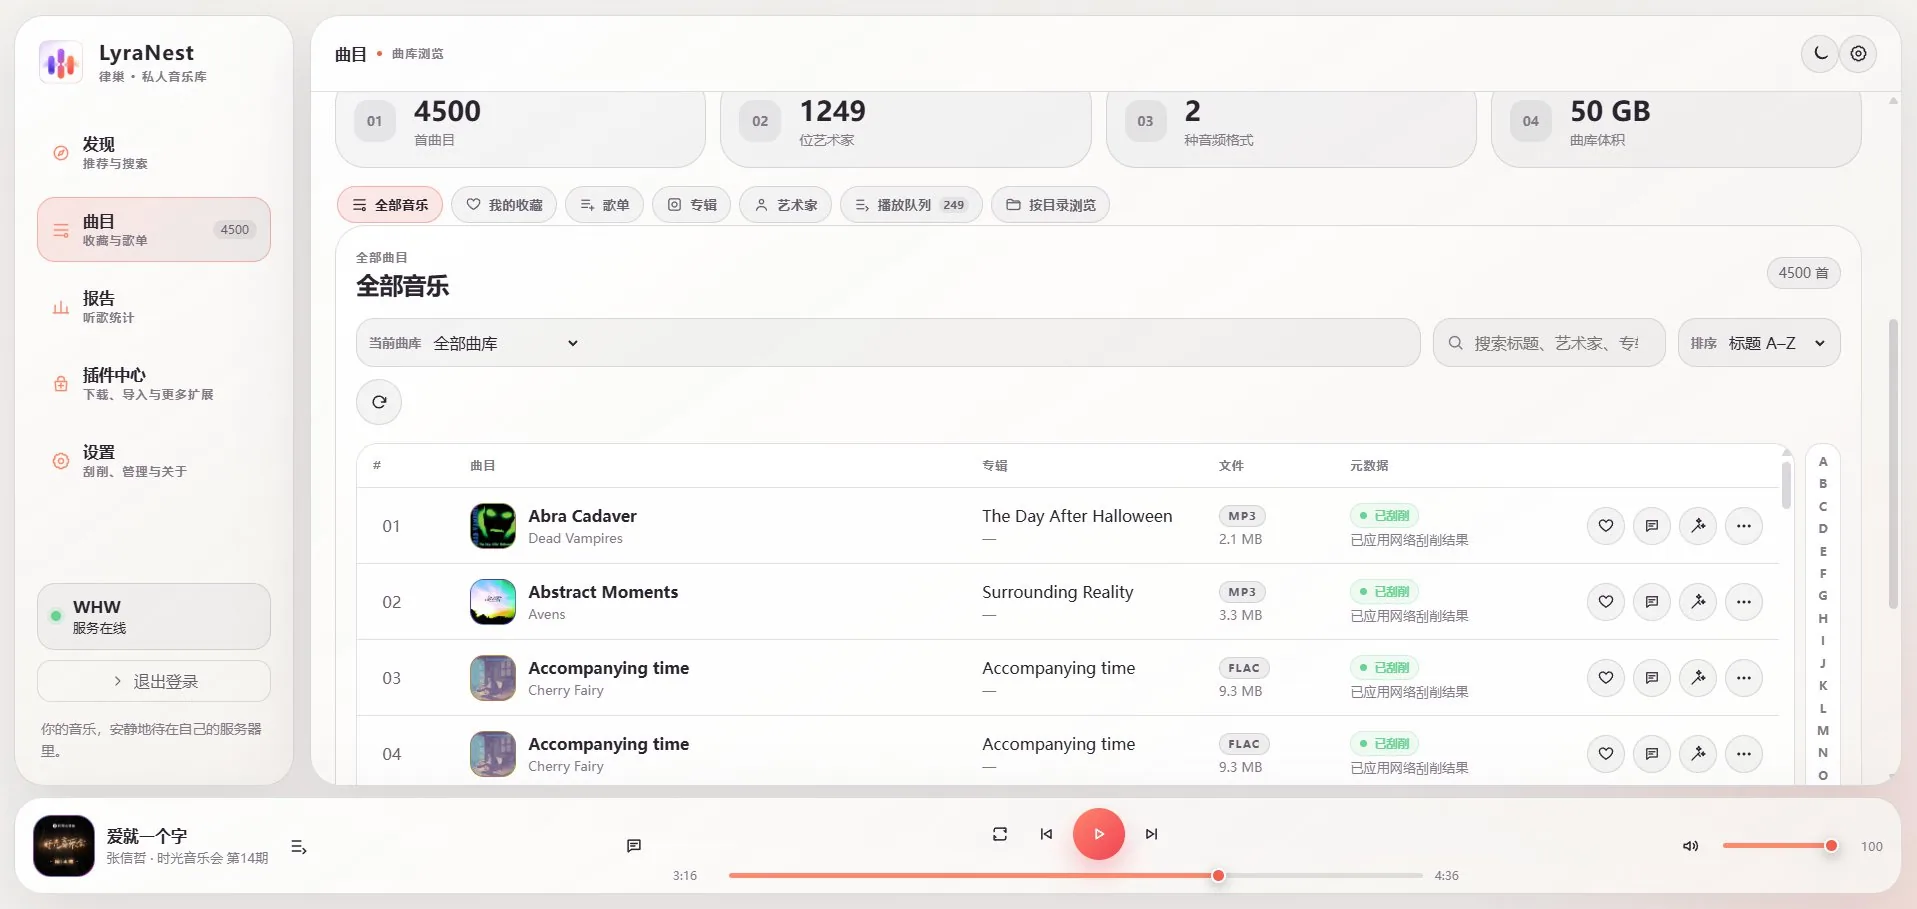Screen dimensions: 1917x909
Task: Open sort dropdown 标题 A–Z
Action: 1759,343
